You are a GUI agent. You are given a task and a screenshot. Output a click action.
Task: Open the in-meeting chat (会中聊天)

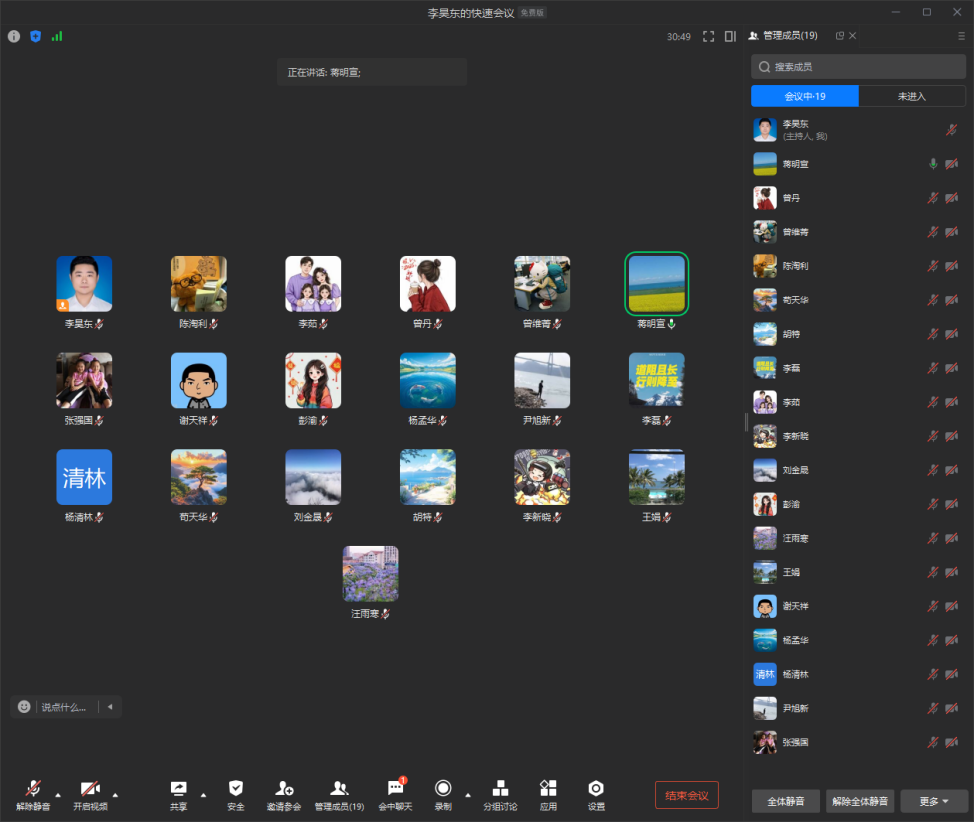tap(395, 794)
